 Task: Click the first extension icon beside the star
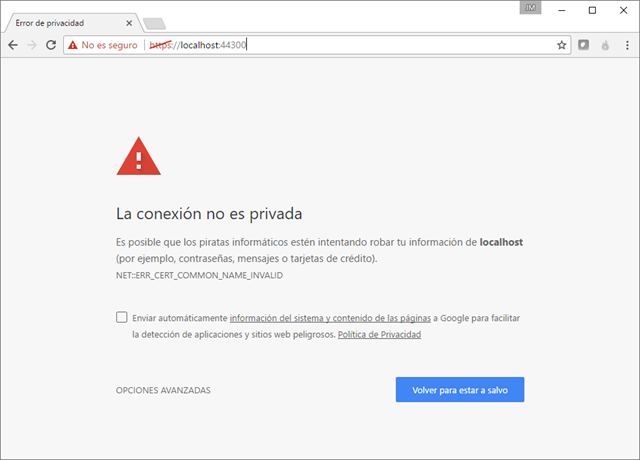point(585,45)
